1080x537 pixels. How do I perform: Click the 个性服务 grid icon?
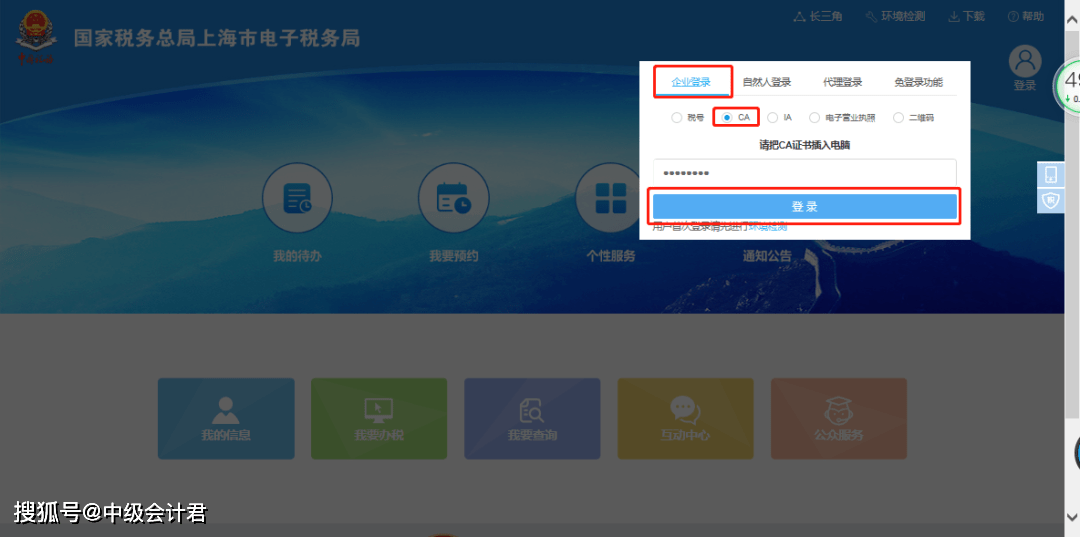(610, 199)
